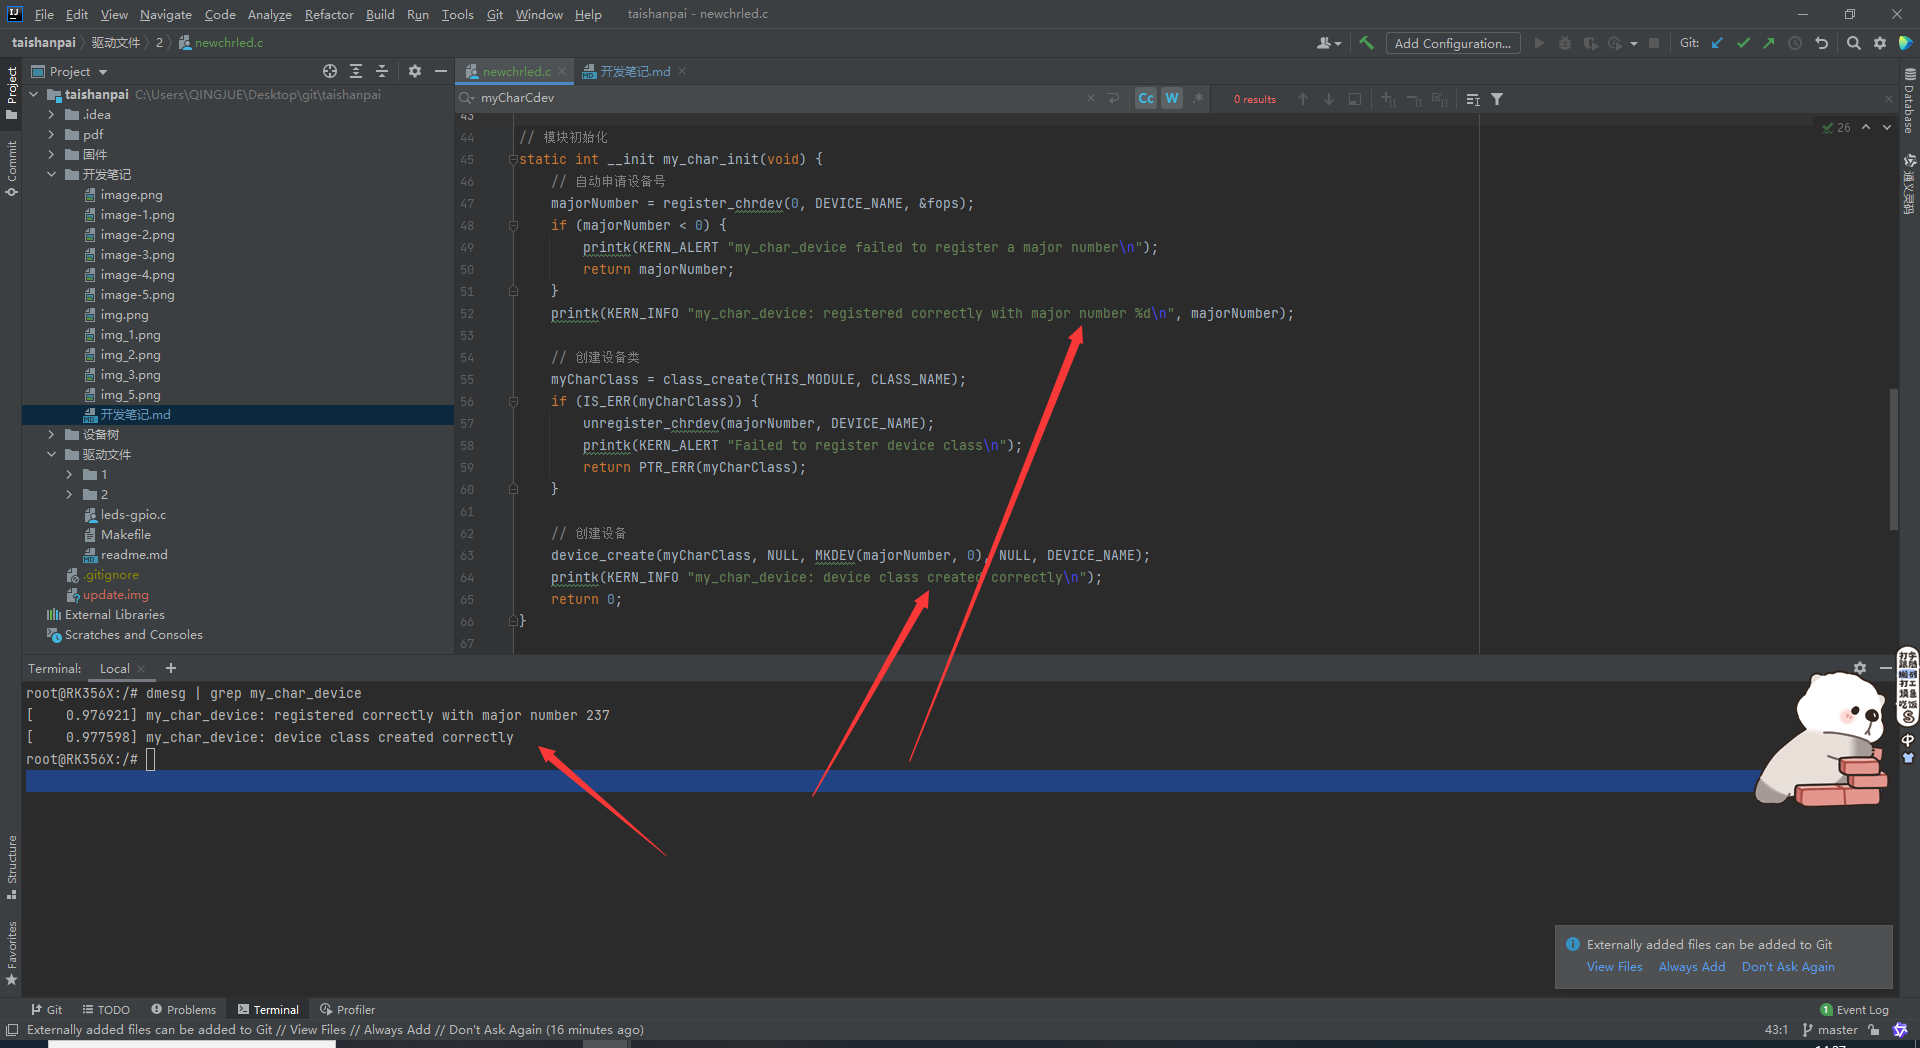The width and height of the screenshot is (1920, 1048).
Task: Collapse all in Project panel
Action: (382, 71)
